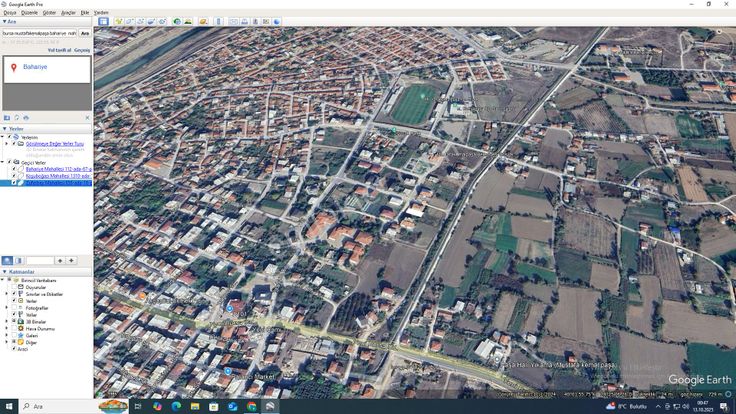Viewport: 736px width, 414px height.
Task: Uncheck the 3B Binalar layer
Action: pos(13,320)
